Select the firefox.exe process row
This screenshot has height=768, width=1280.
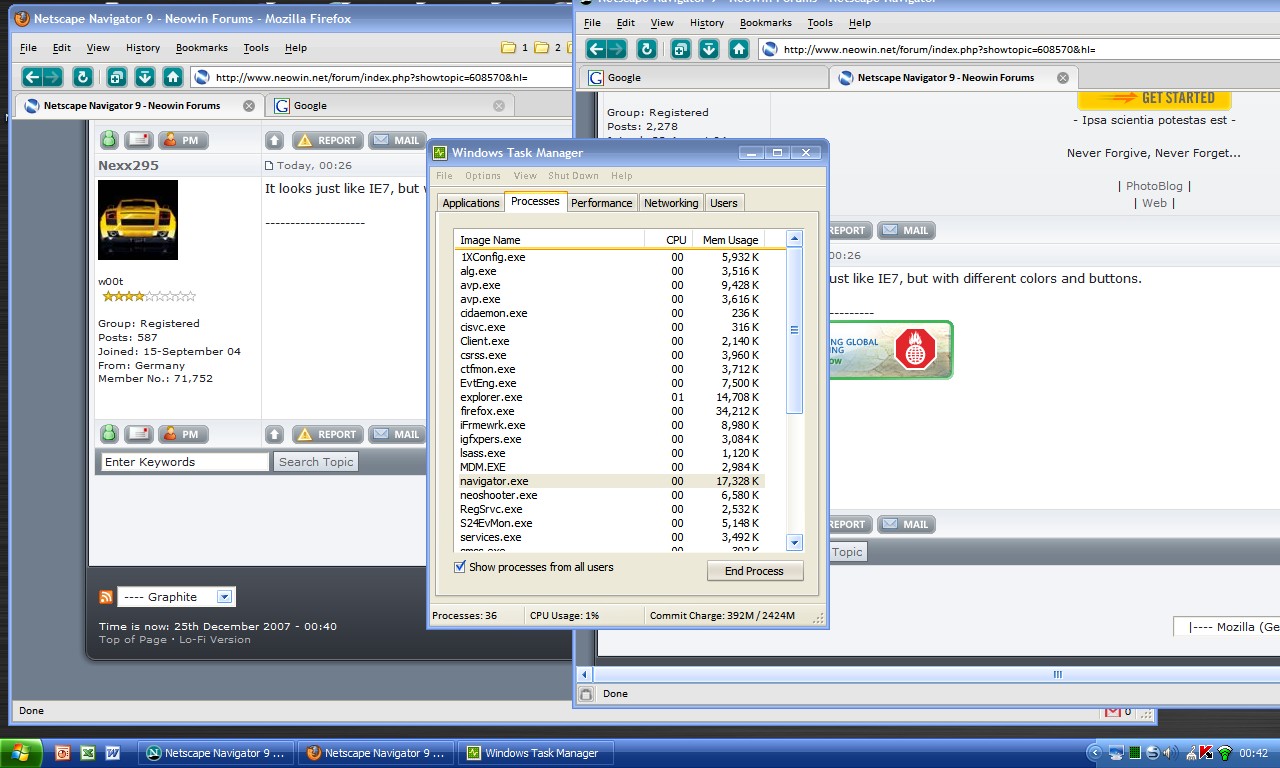610,411
